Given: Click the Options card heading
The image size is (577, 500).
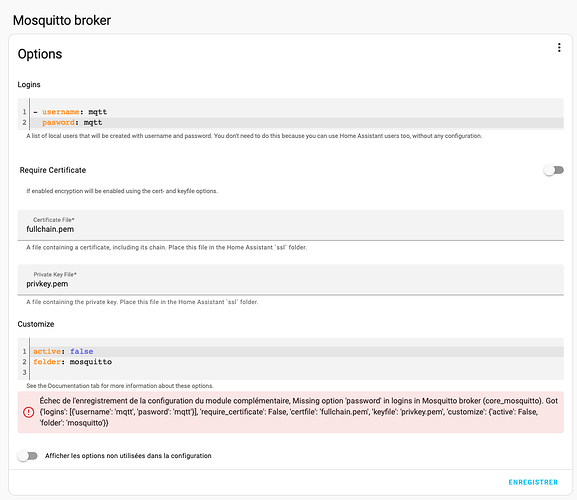Looking at the screenshot, I should pos(40,54).
